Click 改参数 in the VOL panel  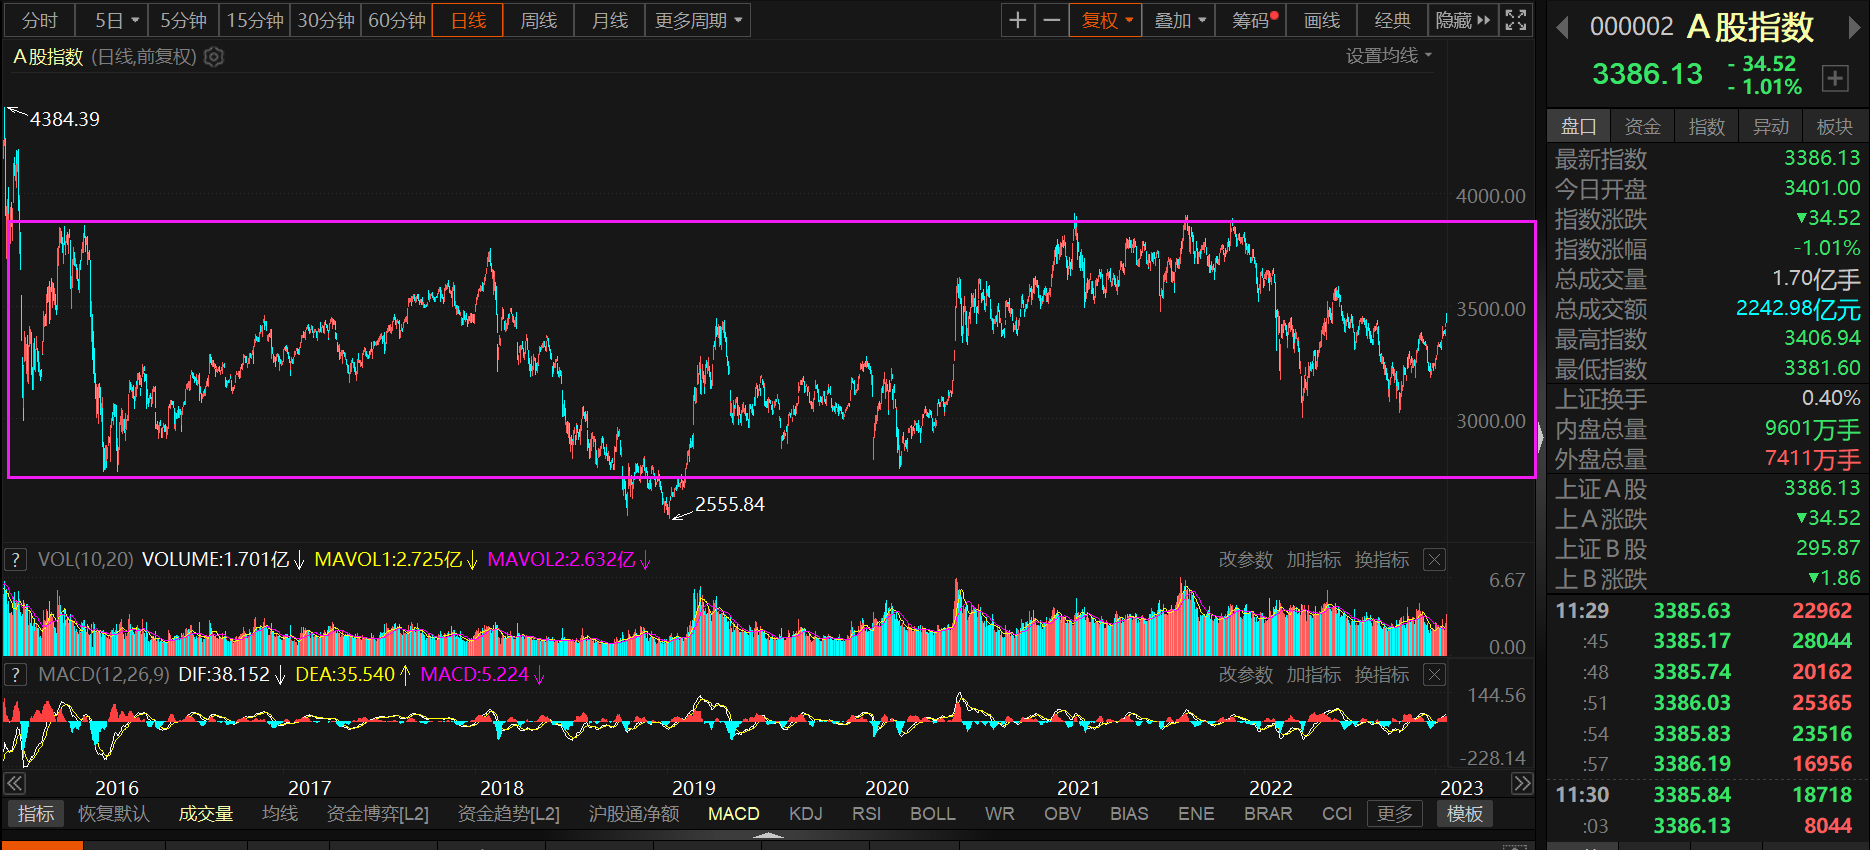coord(1245,560)
